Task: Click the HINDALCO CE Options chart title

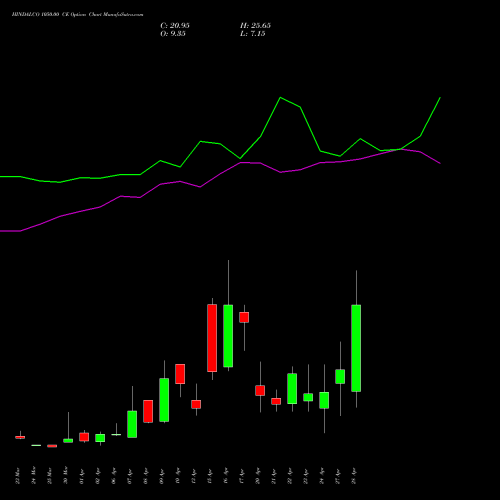Action: tap(77, 15)
